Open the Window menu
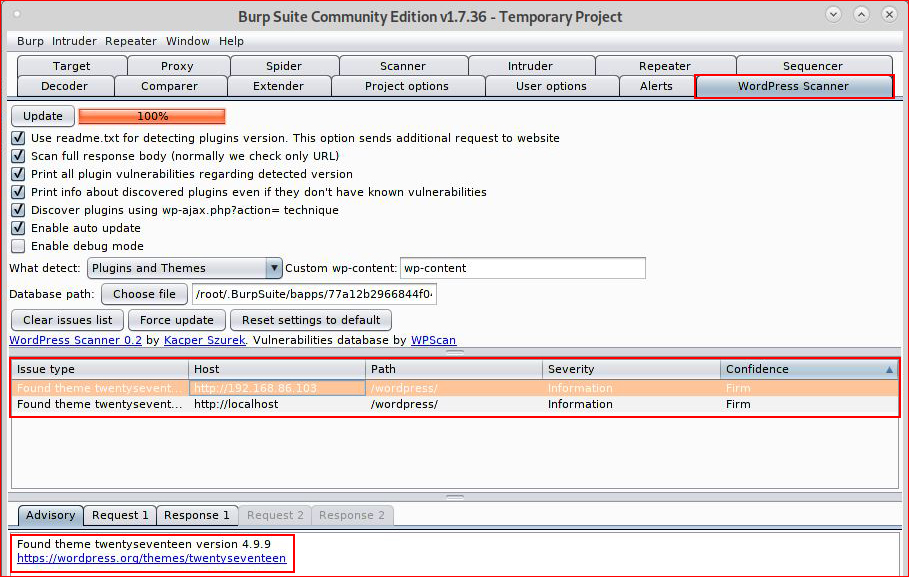909x577 pixels. click(x=188, y=41)
